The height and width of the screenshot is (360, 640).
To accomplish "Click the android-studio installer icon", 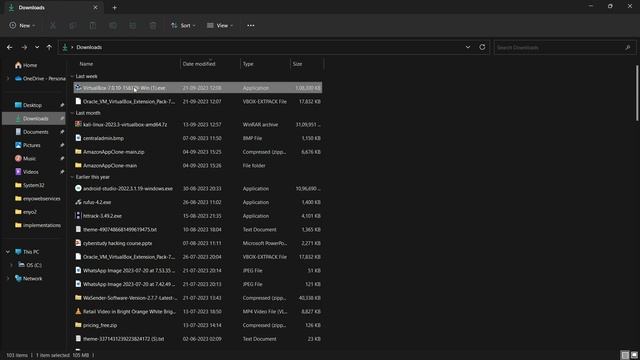I will tap(78, 188).
